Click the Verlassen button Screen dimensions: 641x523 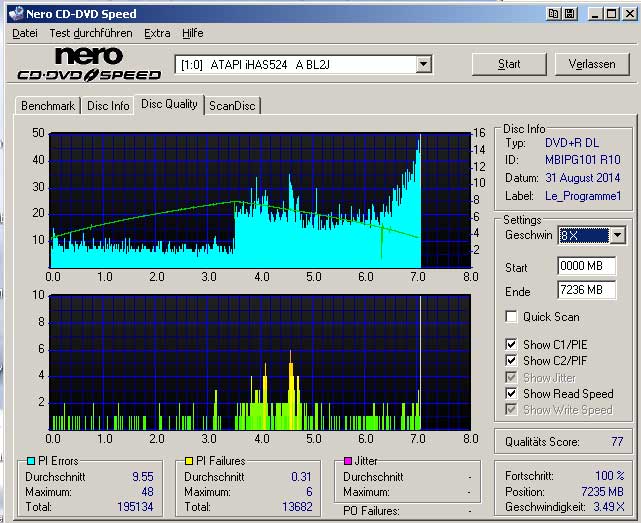click(x=592, y=64)
